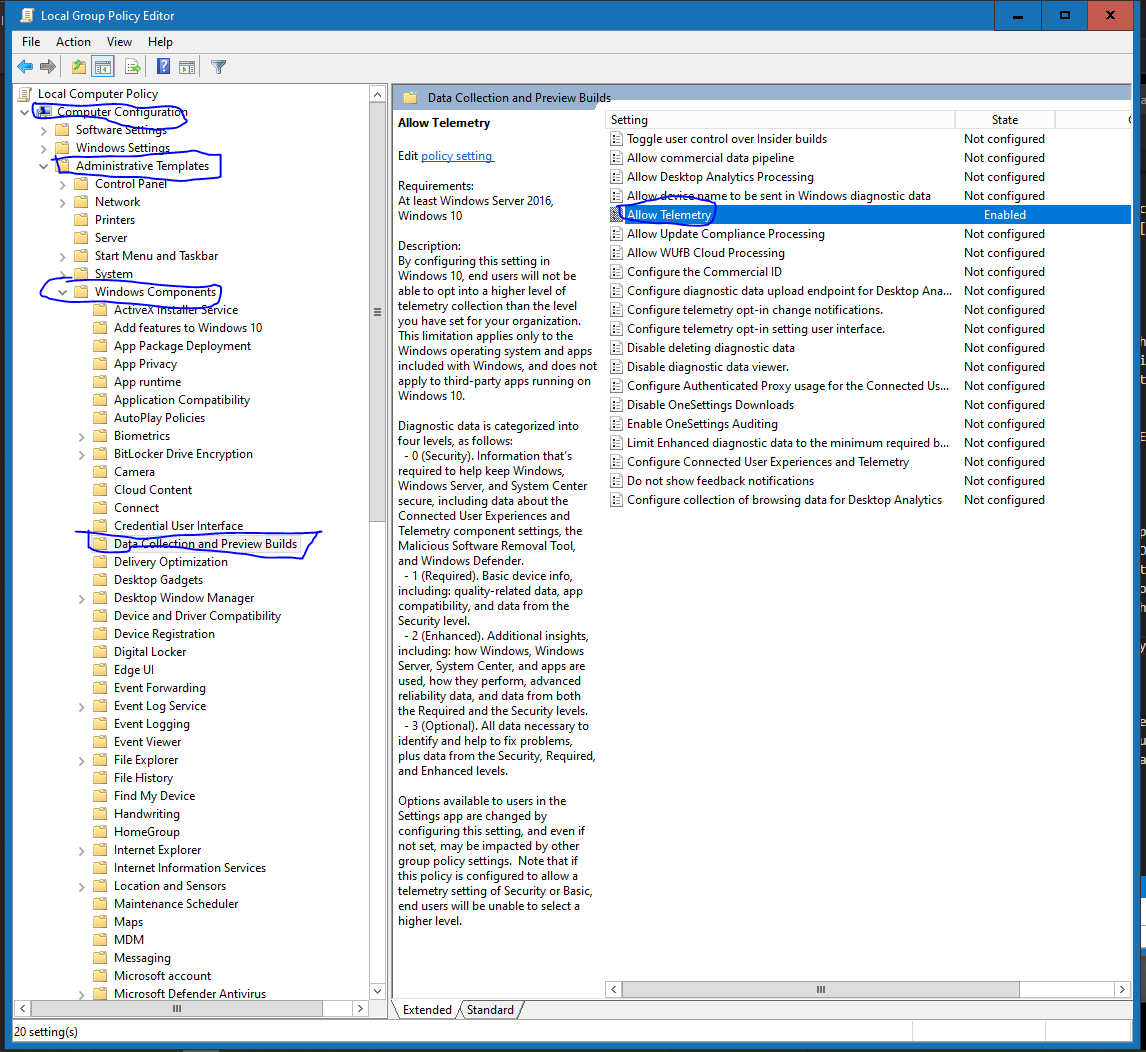Click the Up one level folder icon

79,67
